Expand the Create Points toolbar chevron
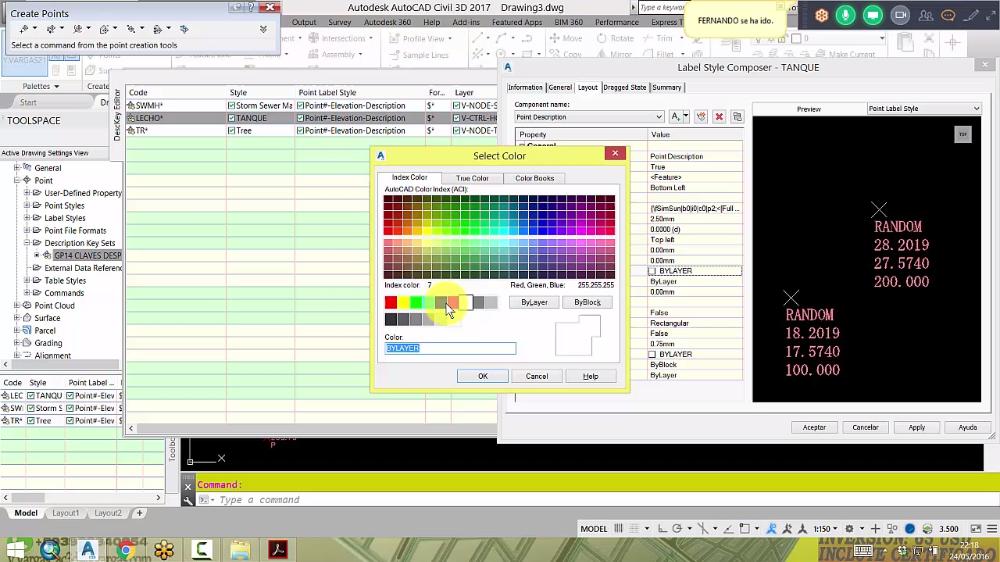Image resolution: width=1000 pixels, height=562 pixels. click(263, 29)
